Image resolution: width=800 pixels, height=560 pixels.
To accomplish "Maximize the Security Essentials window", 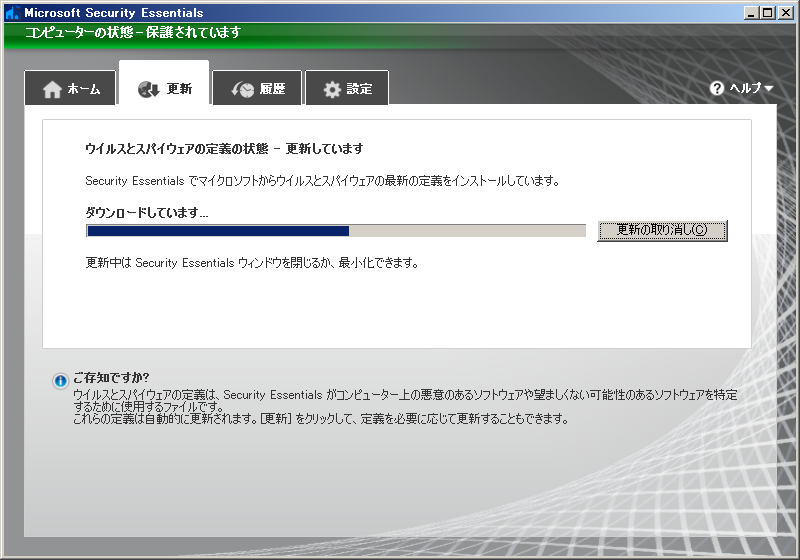I will [x=768, y=13].
